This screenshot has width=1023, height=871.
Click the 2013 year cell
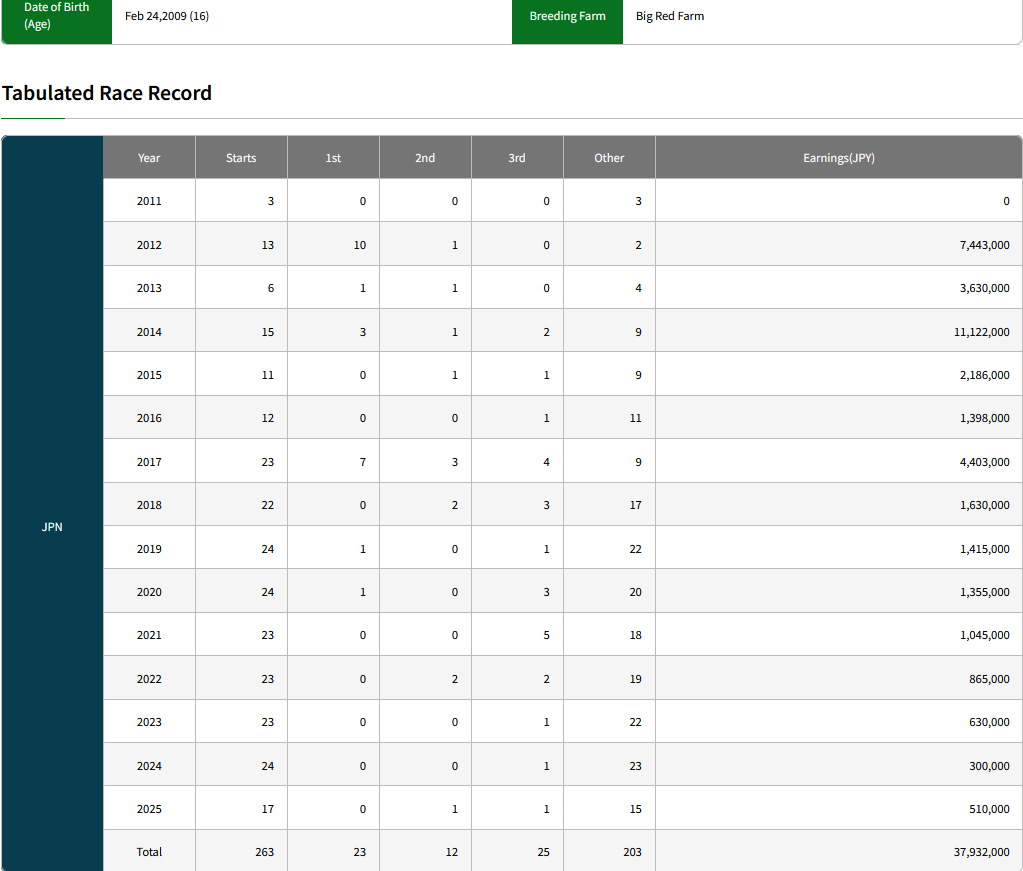tap(149, 288)
